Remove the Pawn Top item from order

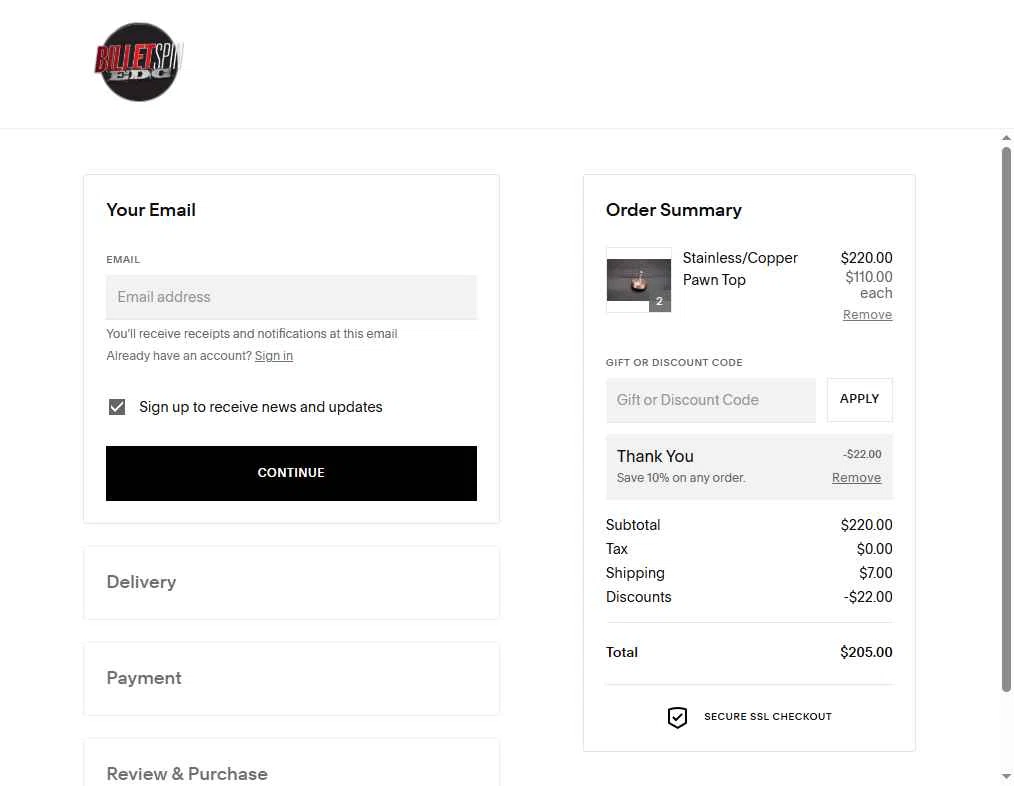tap(867, 314)
